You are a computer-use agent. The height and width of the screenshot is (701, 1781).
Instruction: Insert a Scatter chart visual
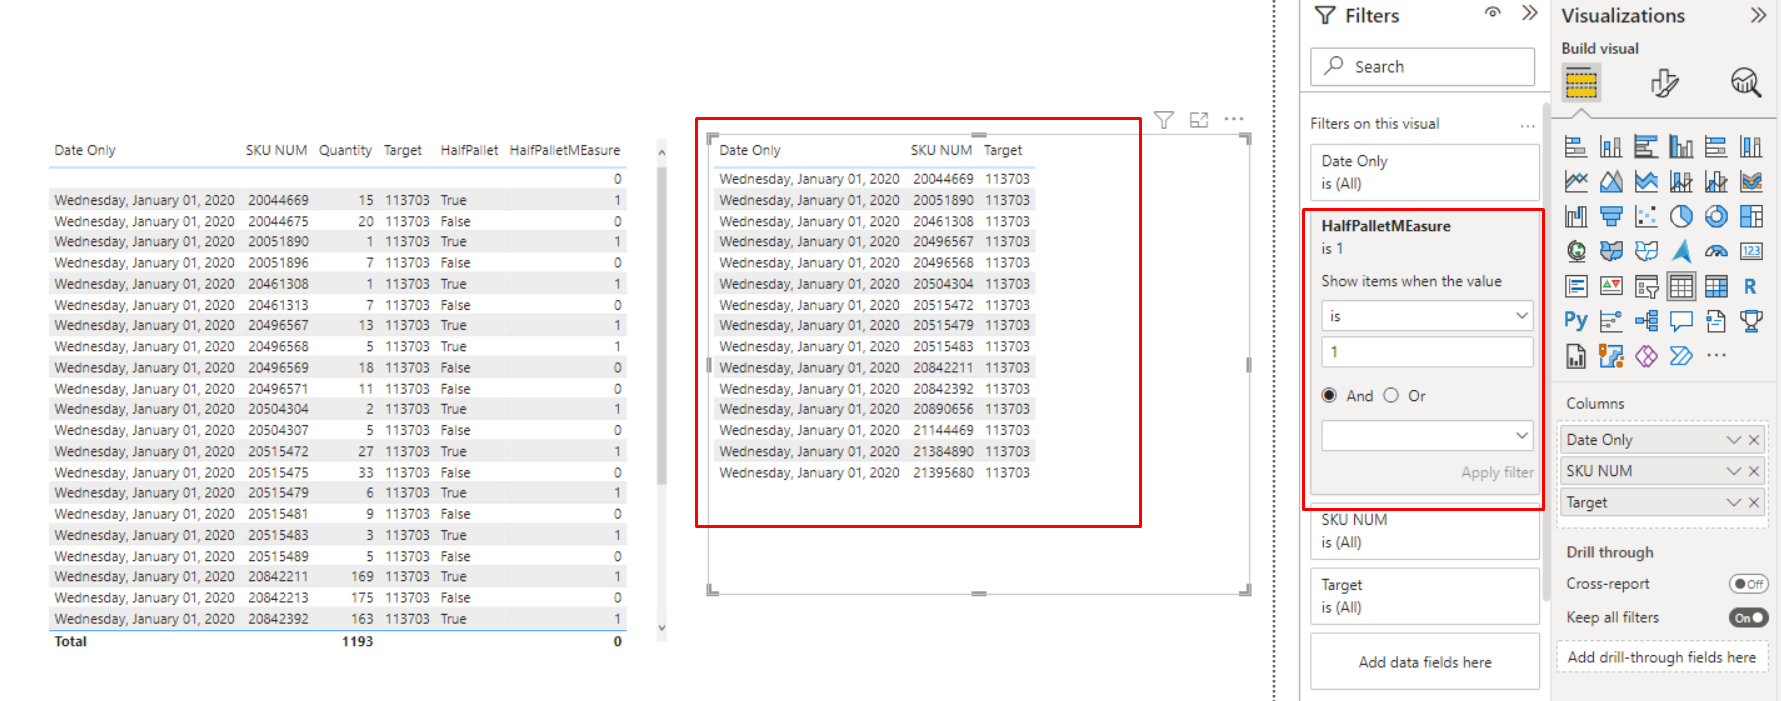click(1646, 216)
